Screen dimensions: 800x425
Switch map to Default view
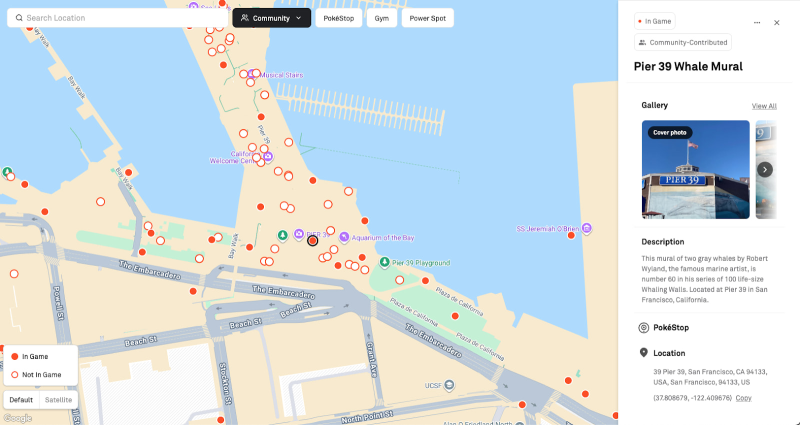click(x=21, y=400)
